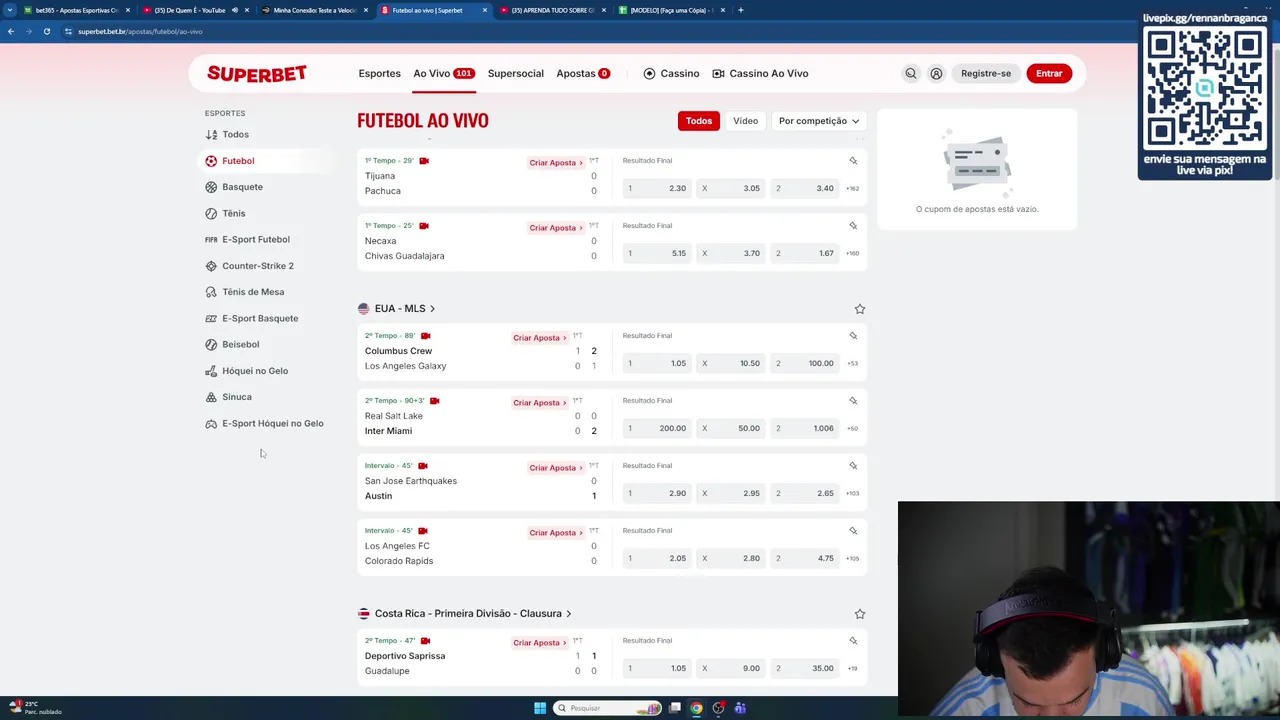
Task: Open Columbus Crew match video camera icon
Action: tap(425, 336)
